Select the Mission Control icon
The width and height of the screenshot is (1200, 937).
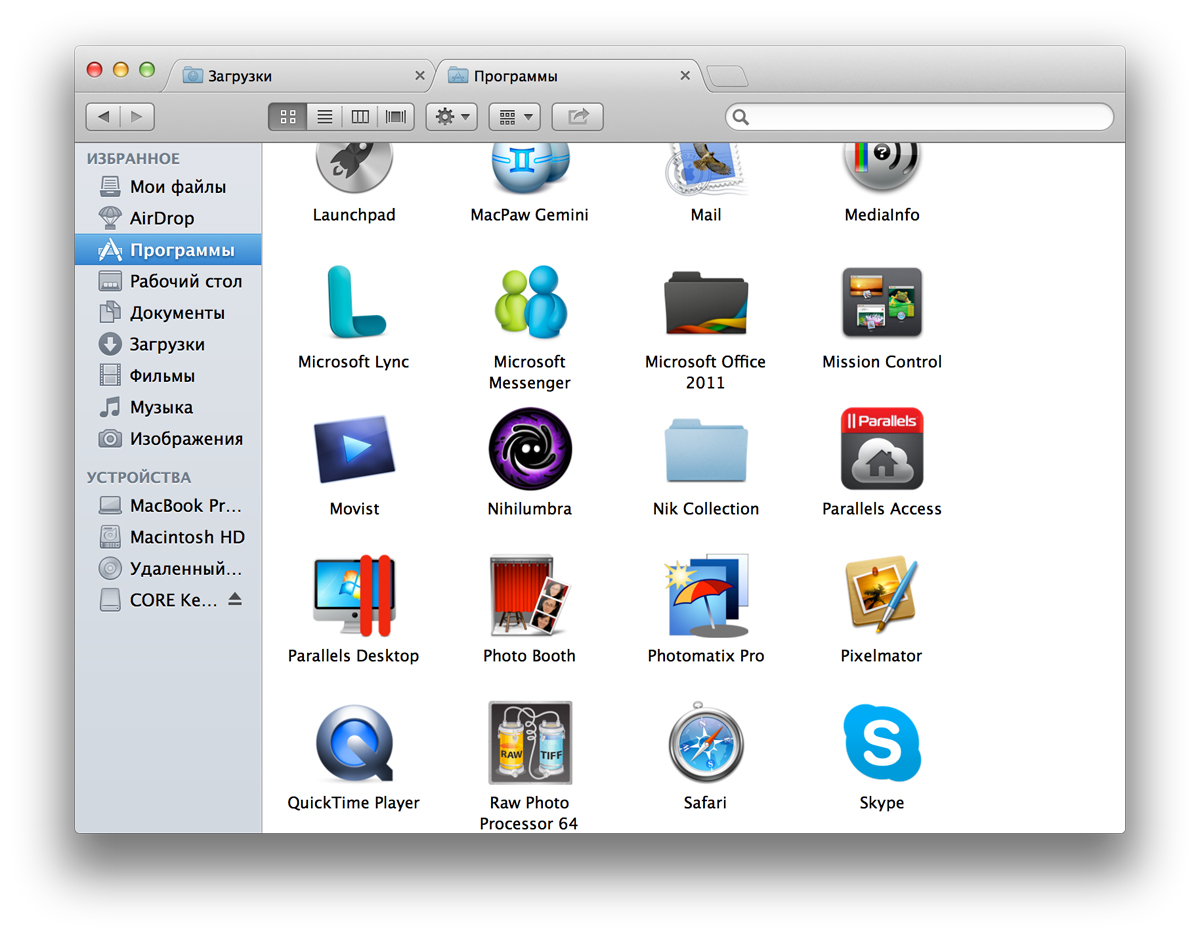[881, 303]
